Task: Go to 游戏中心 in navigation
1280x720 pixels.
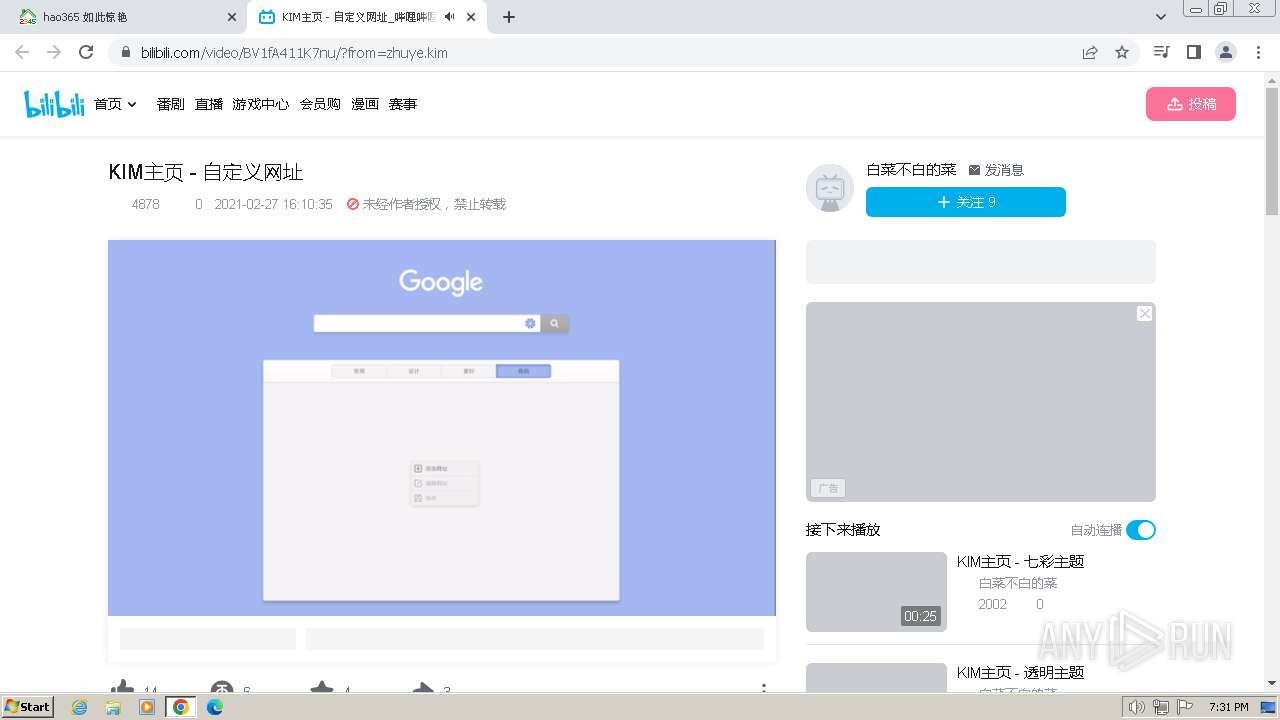Action: pos(260,104)
